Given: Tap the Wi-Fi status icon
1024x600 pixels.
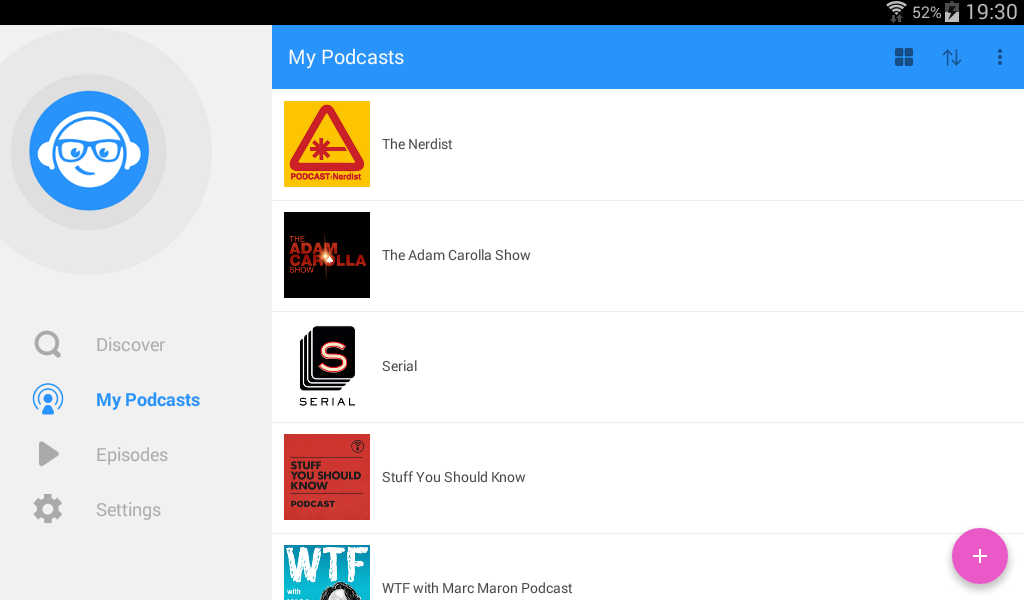Looking at the screenshot, I should [x=896, y=12].
